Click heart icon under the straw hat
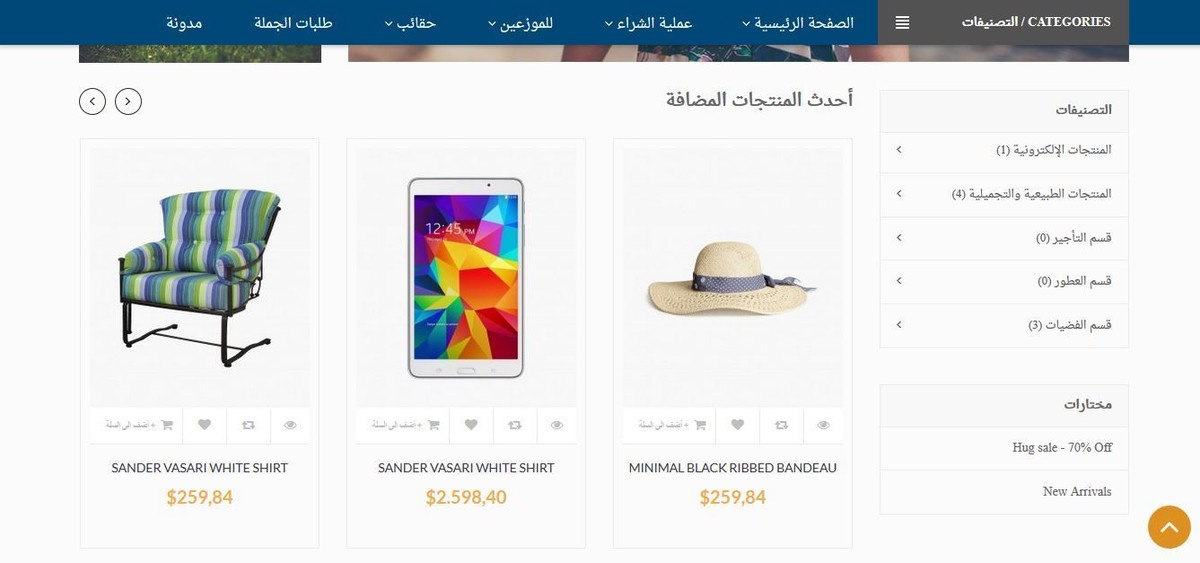 (738, 425)
